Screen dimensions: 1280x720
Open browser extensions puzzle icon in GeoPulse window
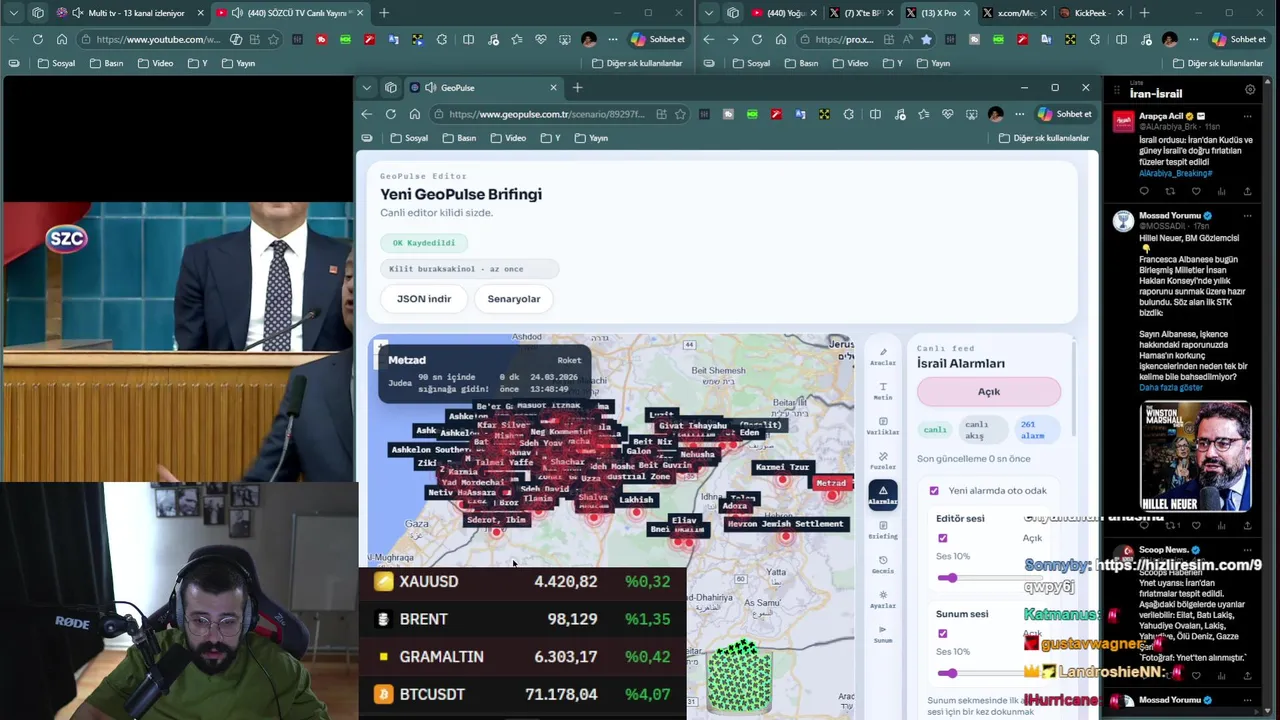click(x=848, y=114)
